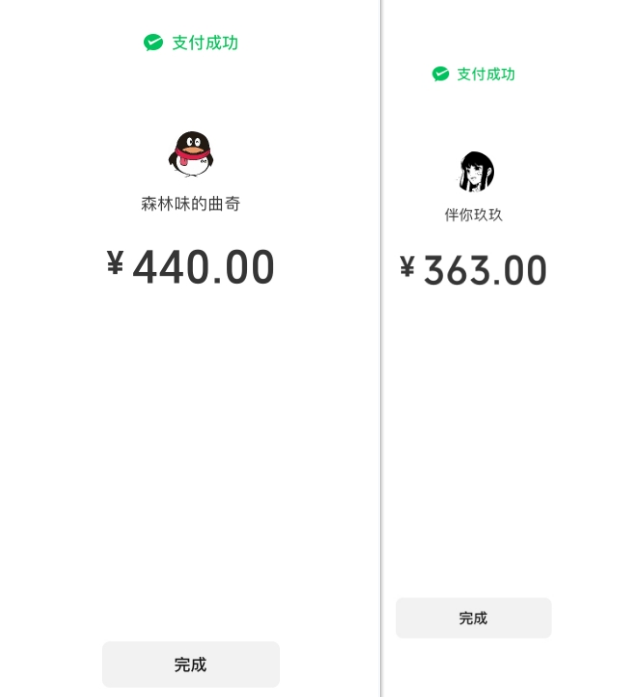The width and height of the screenshot is (641, 697).
Task: Click the ¥440.00 payment amount
Action: pyautogui.click(x=190, y=267)
